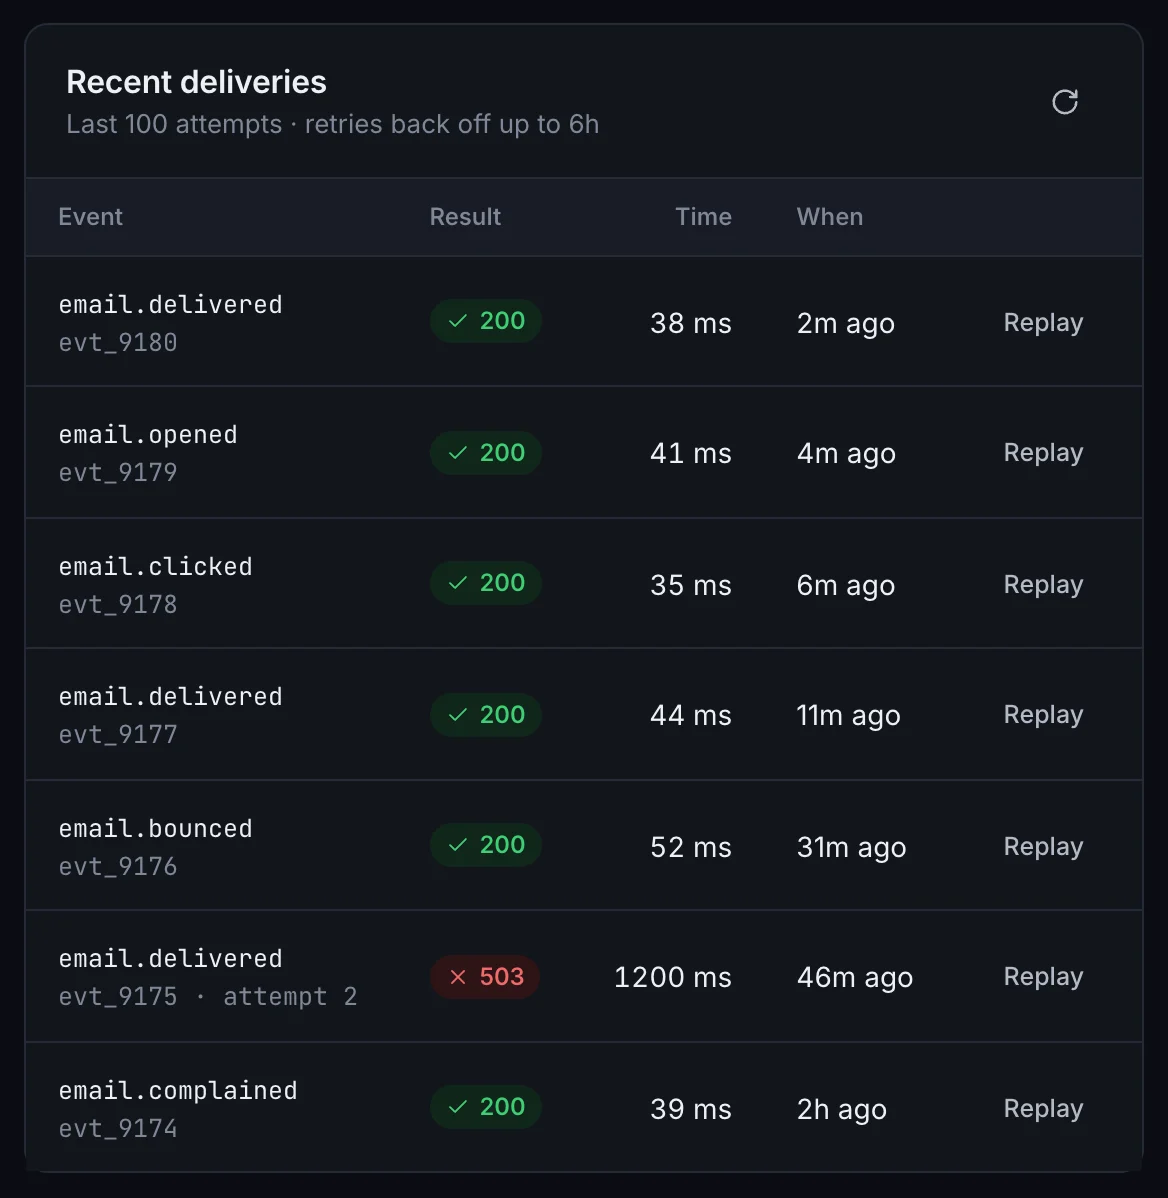The height and width of the screenshot is (1198, 1168).
Task: Click the email.clicked event name
Action: [156, 567]
